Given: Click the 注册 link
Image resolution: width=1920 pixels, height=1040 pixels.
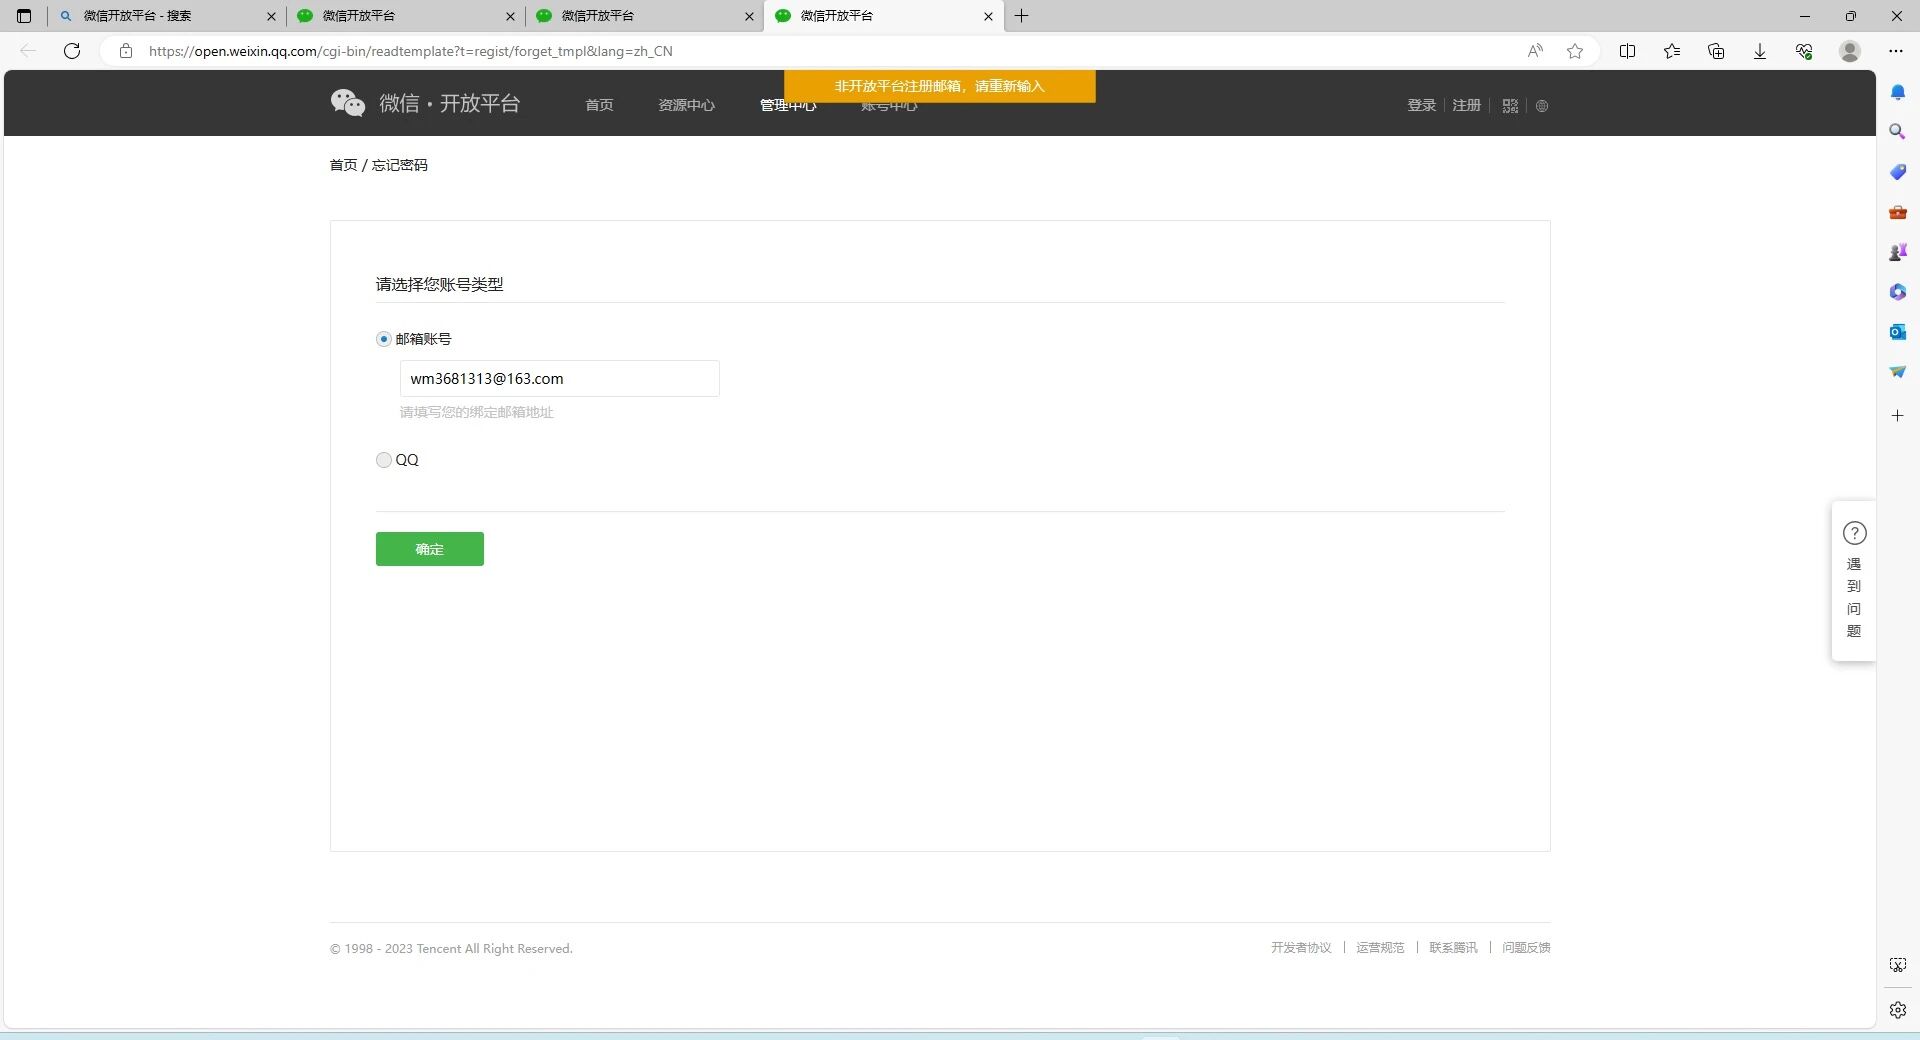Looking at the screenshot, I should (x=1466, y=105).
